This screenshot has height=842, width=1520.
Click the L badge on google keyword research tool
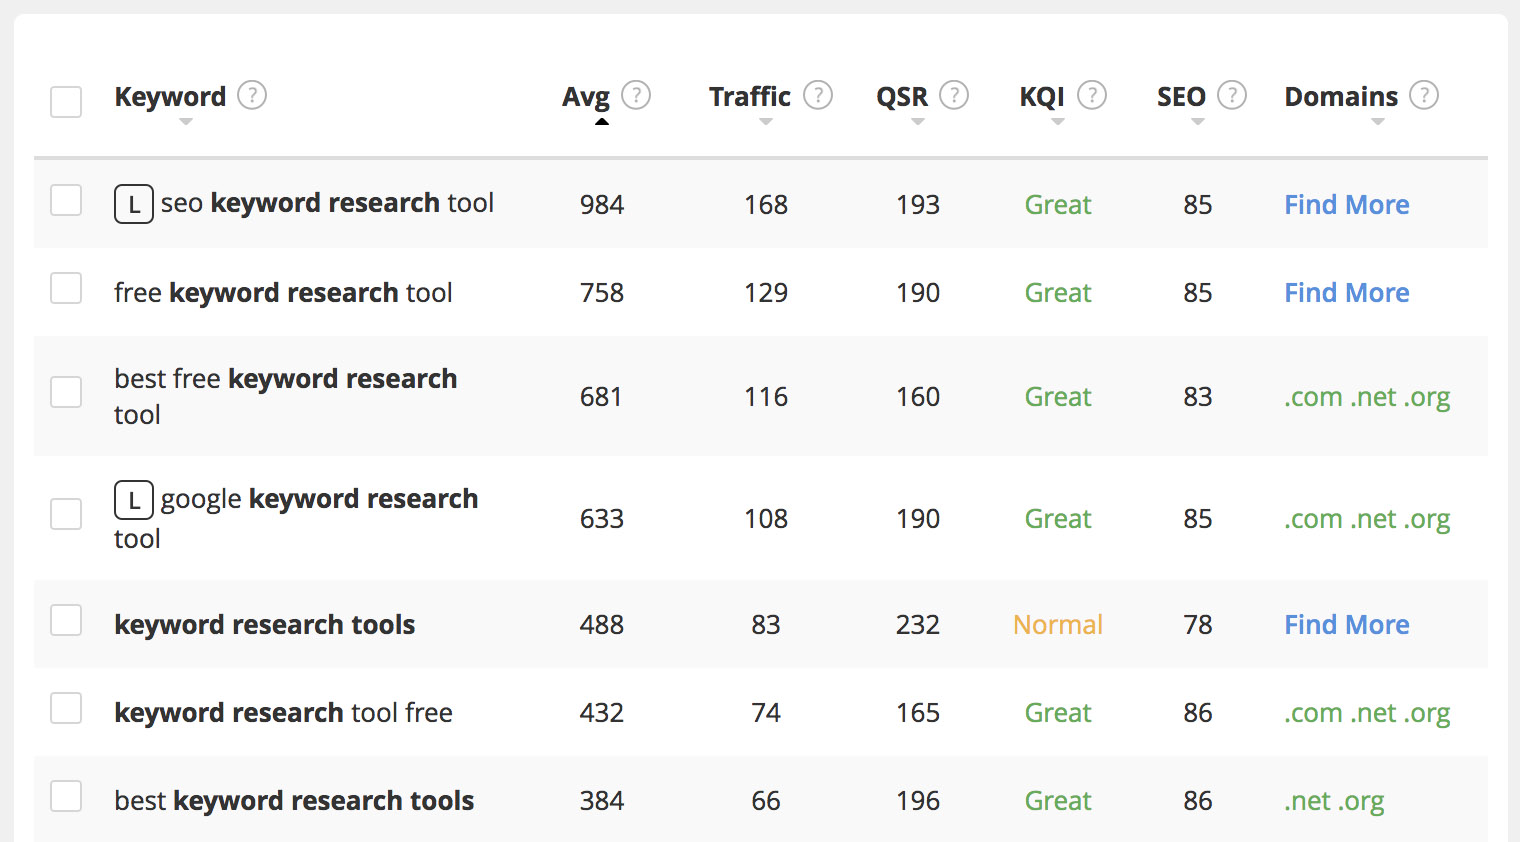tap(134, 500)
